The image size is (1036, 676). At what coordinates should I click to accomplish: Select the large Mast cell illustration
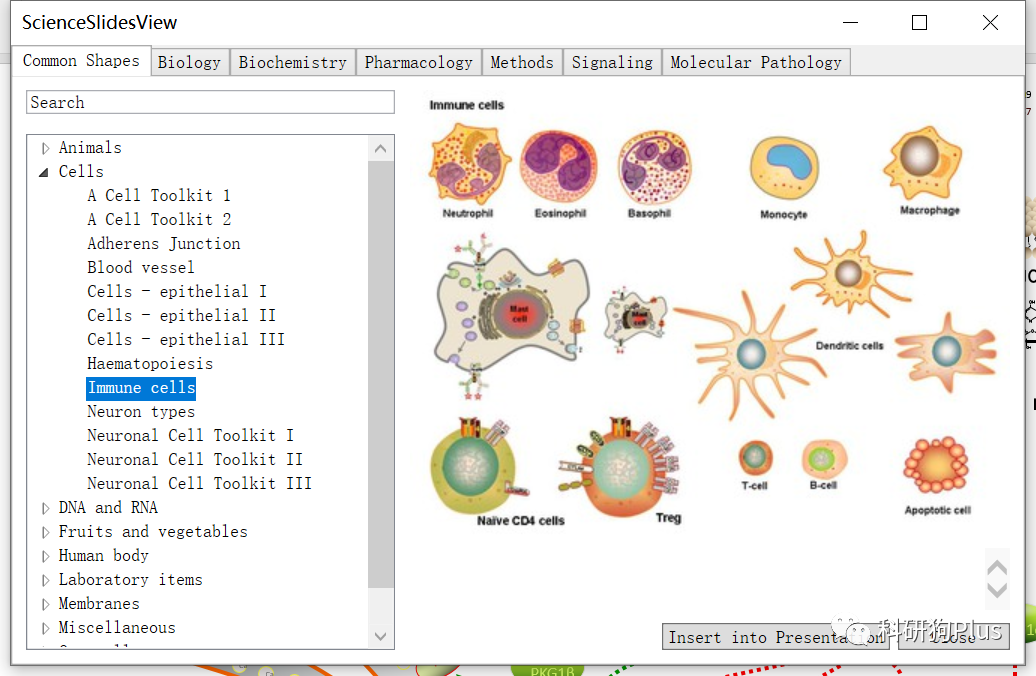511,316
